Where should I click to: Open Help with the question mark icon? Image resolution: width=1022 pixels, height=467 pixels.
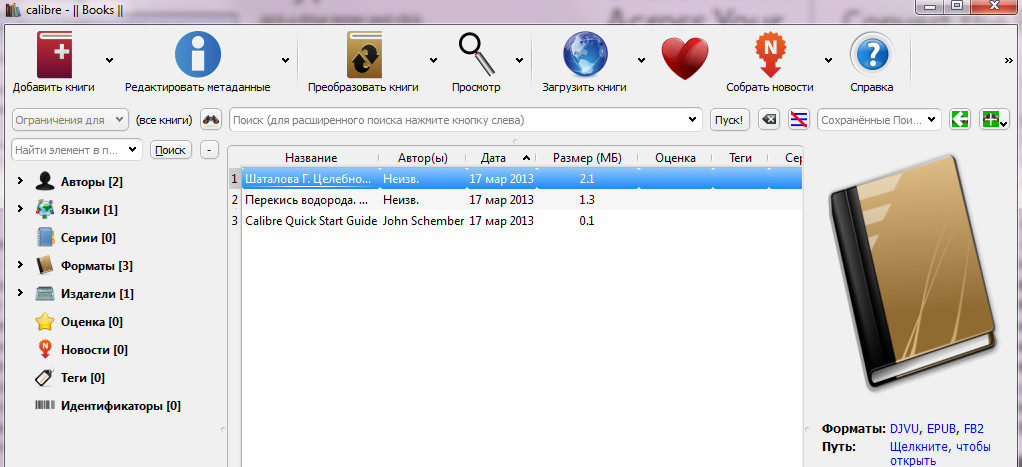pyautogui.click(x=870, y=55)
